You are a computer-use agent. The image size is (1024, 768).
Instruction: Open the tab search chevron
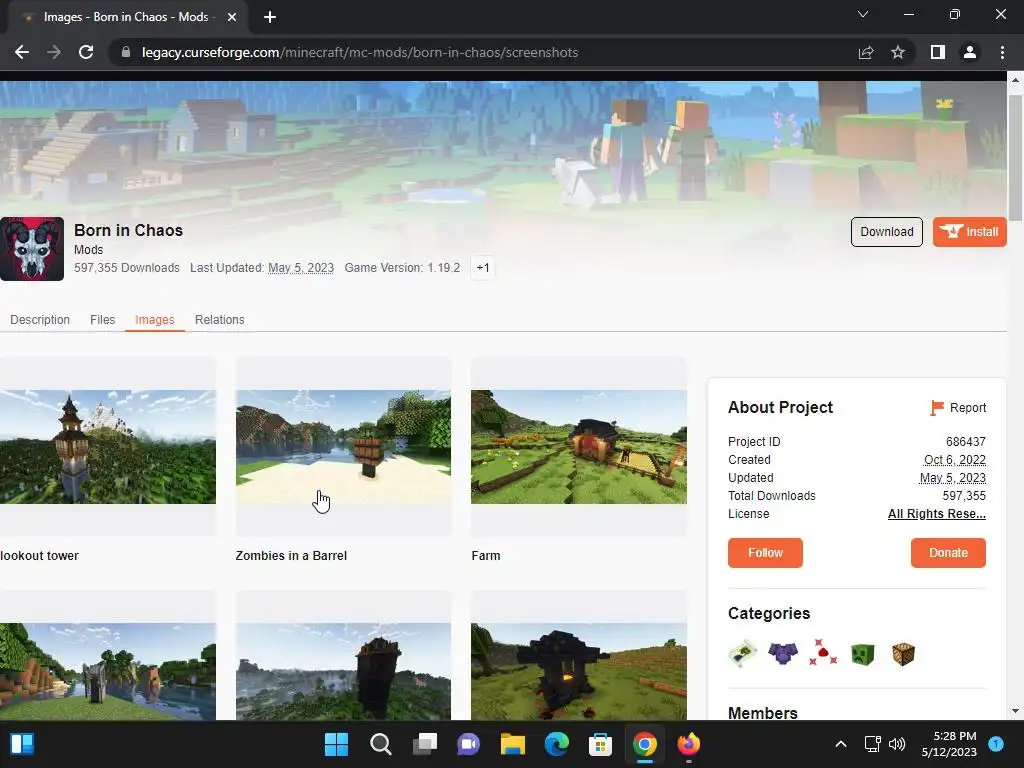tap(863, 14)
